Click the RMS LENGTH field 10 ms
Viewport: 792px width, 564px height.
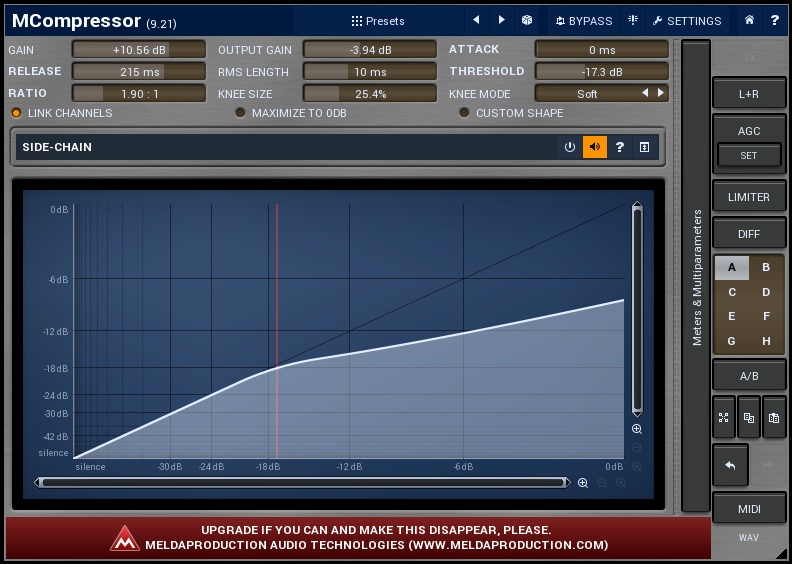tap(370, 71)
